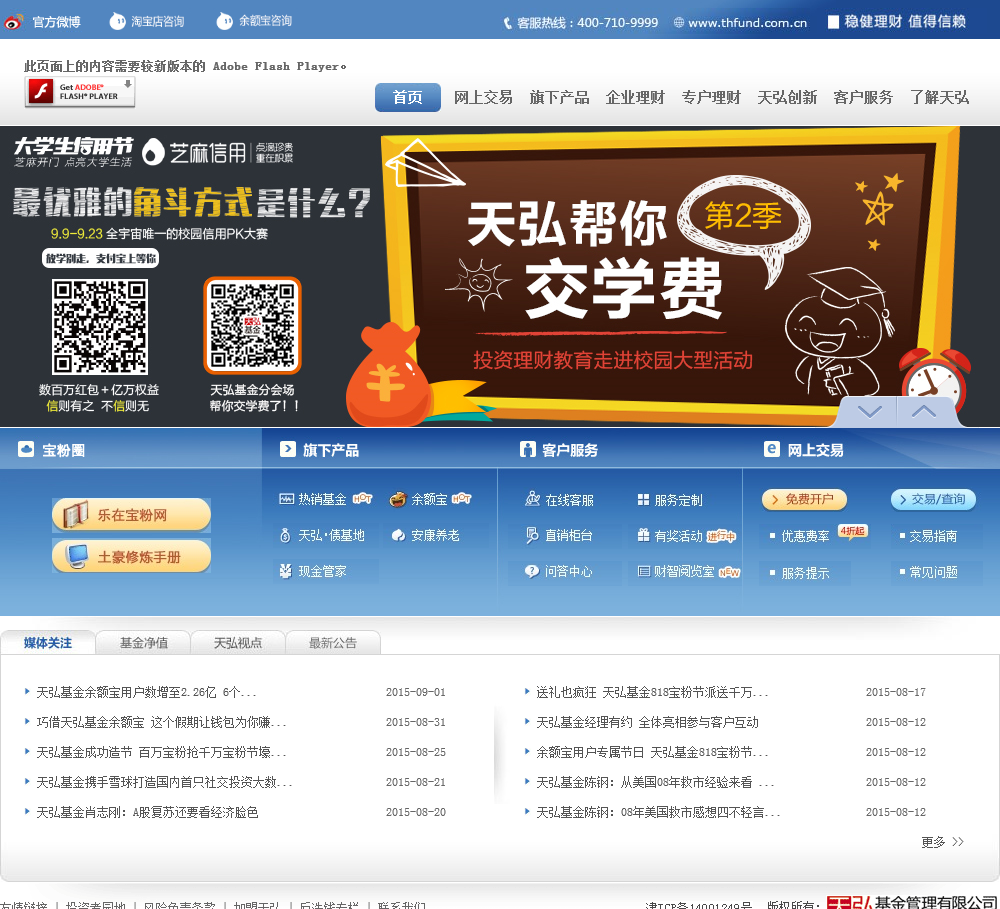Screen dimensions: 1000x909
Task: Click the phone icon beside the hotline
Action: 508,23
